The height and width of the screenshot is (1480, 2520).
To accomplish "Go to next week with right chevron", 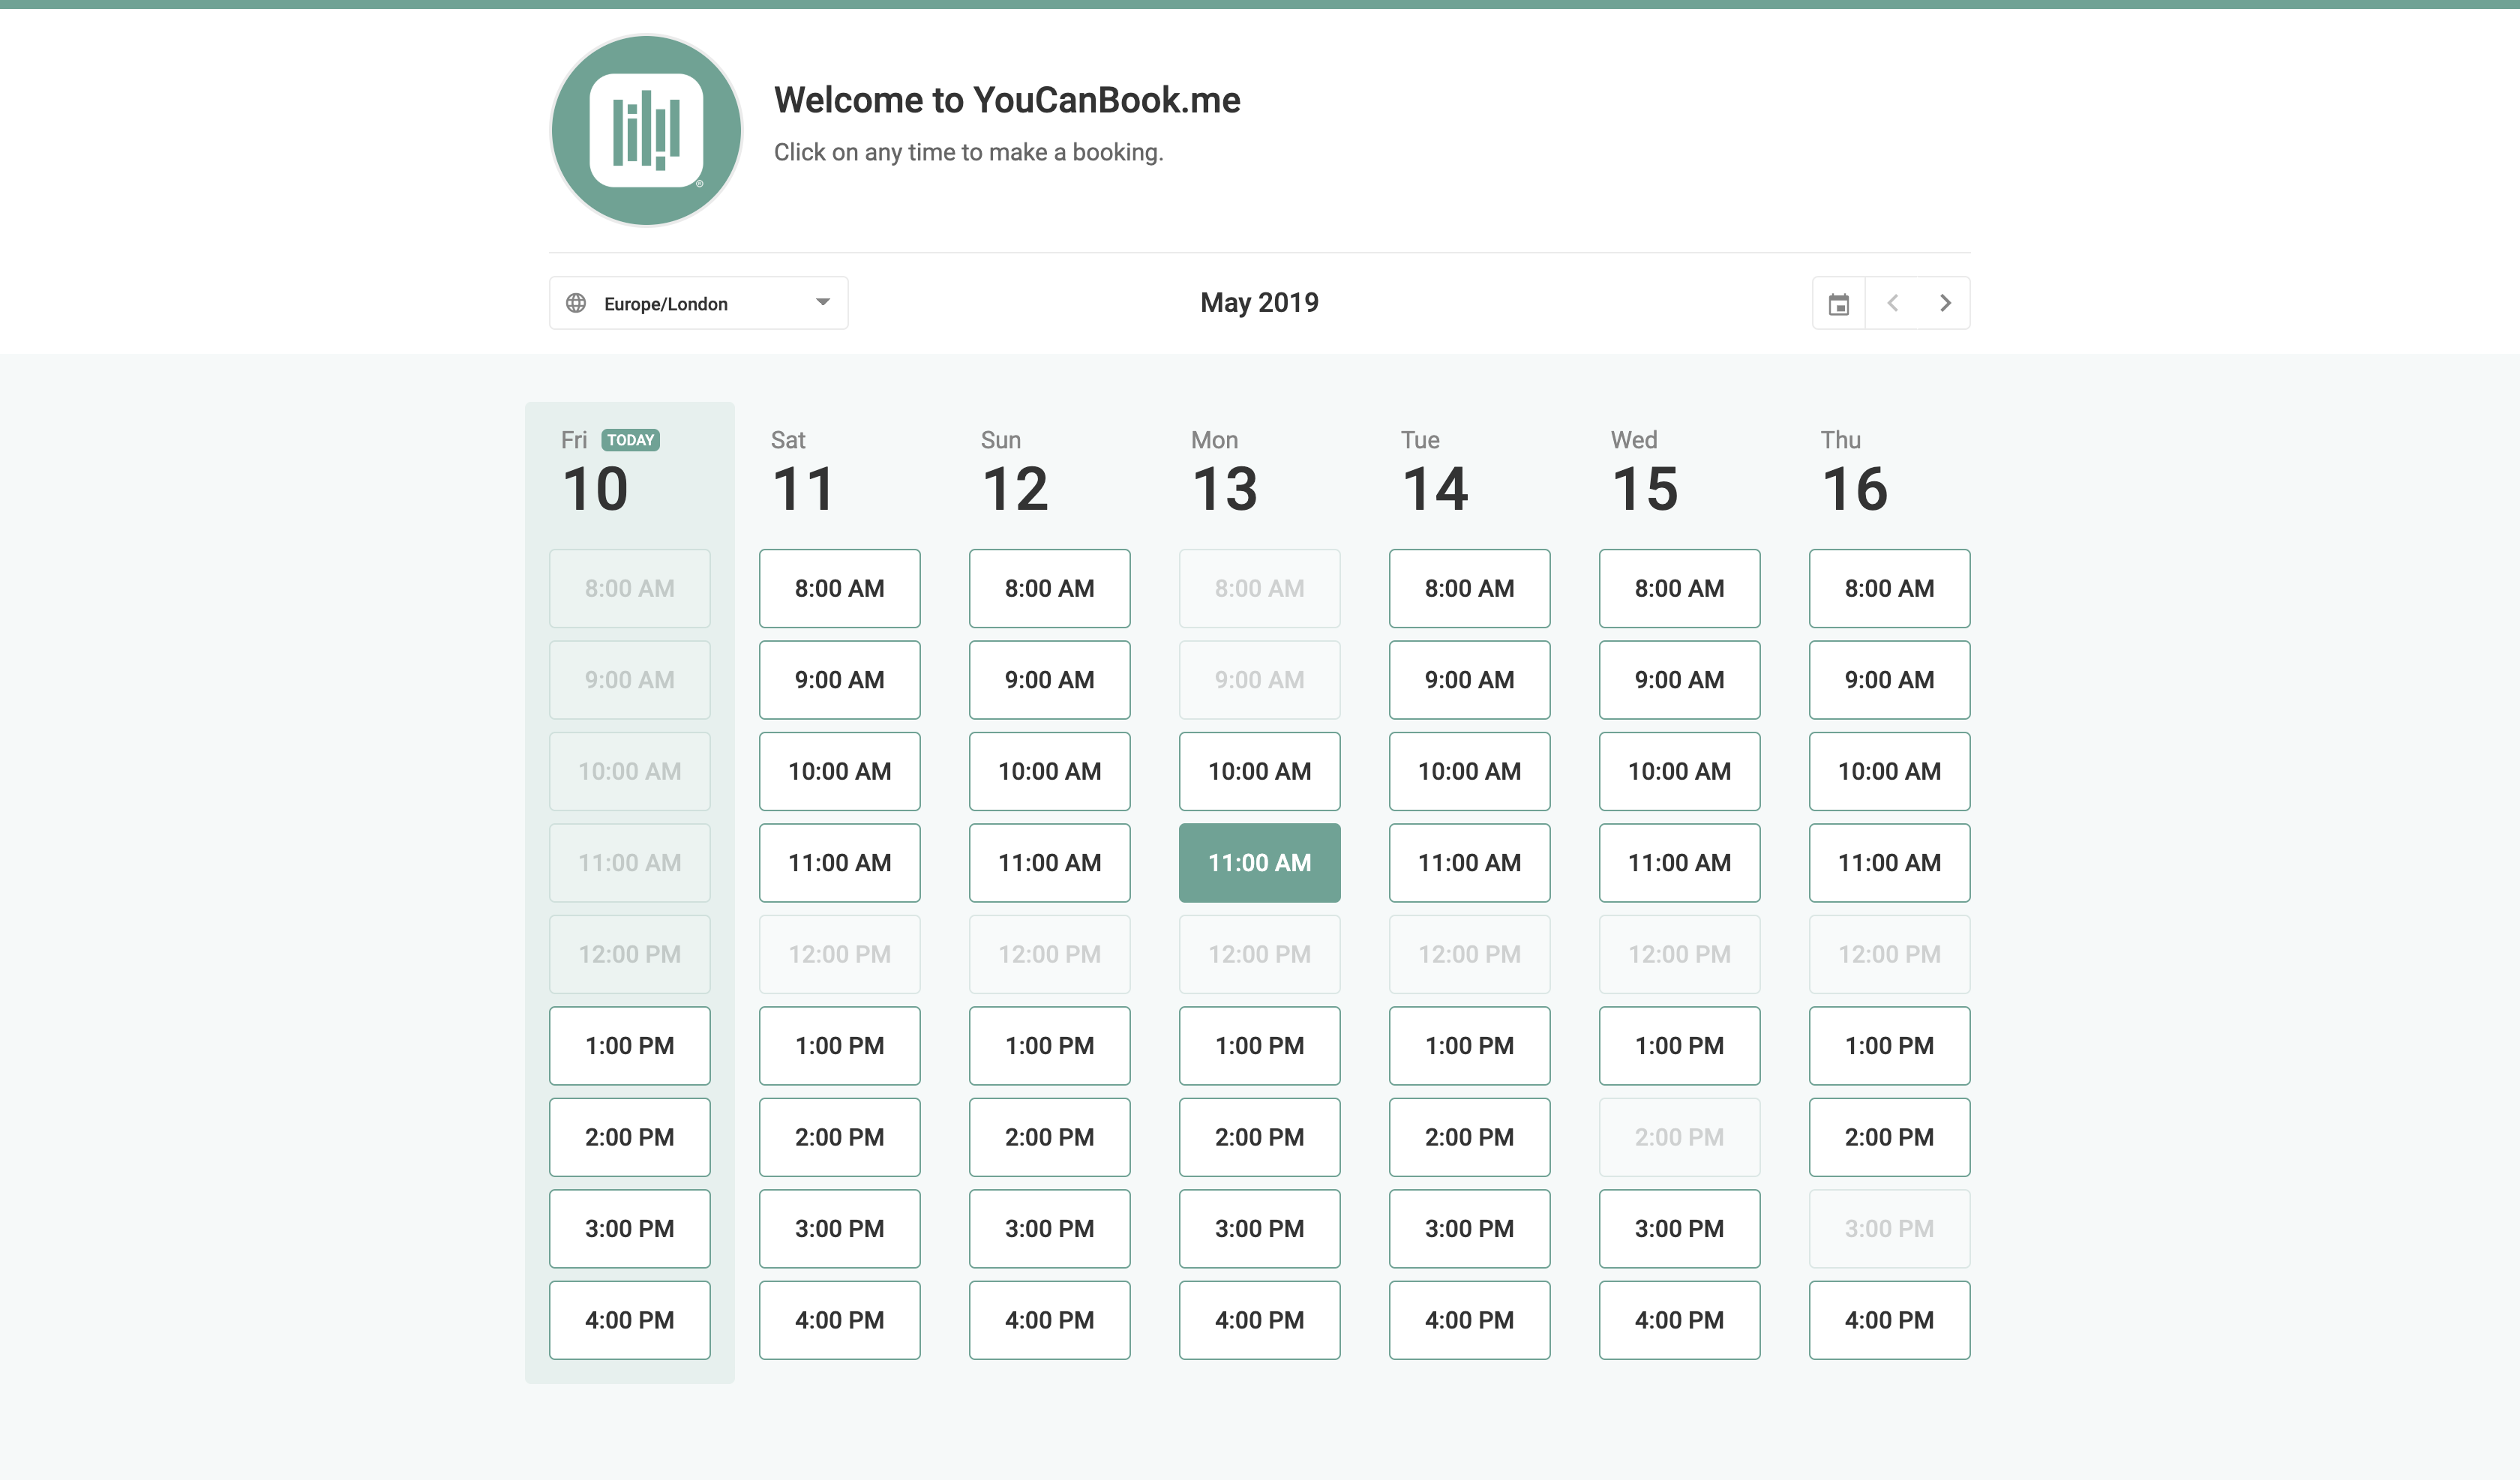I will [x=1945, y=303].
